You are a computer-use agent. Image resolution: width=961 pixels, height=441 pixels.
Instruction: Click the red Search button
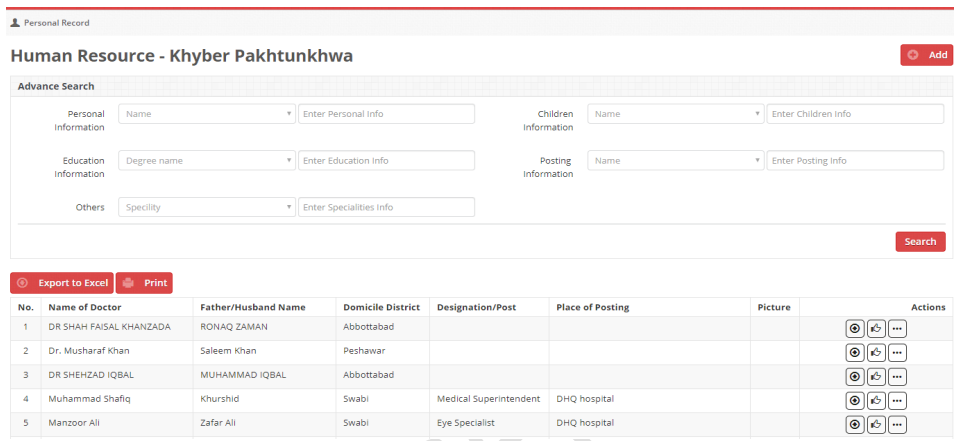[x=920, y=242]
